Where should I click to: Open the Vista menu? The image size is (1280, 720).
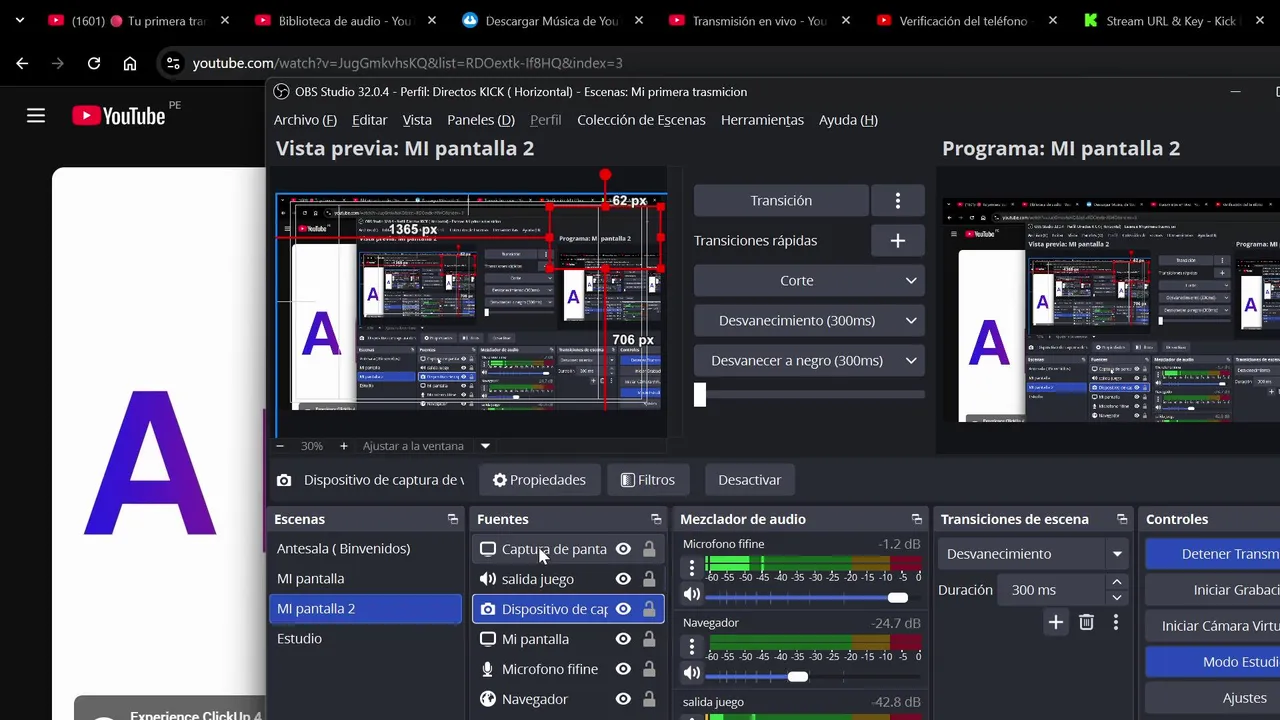(417, 120)
